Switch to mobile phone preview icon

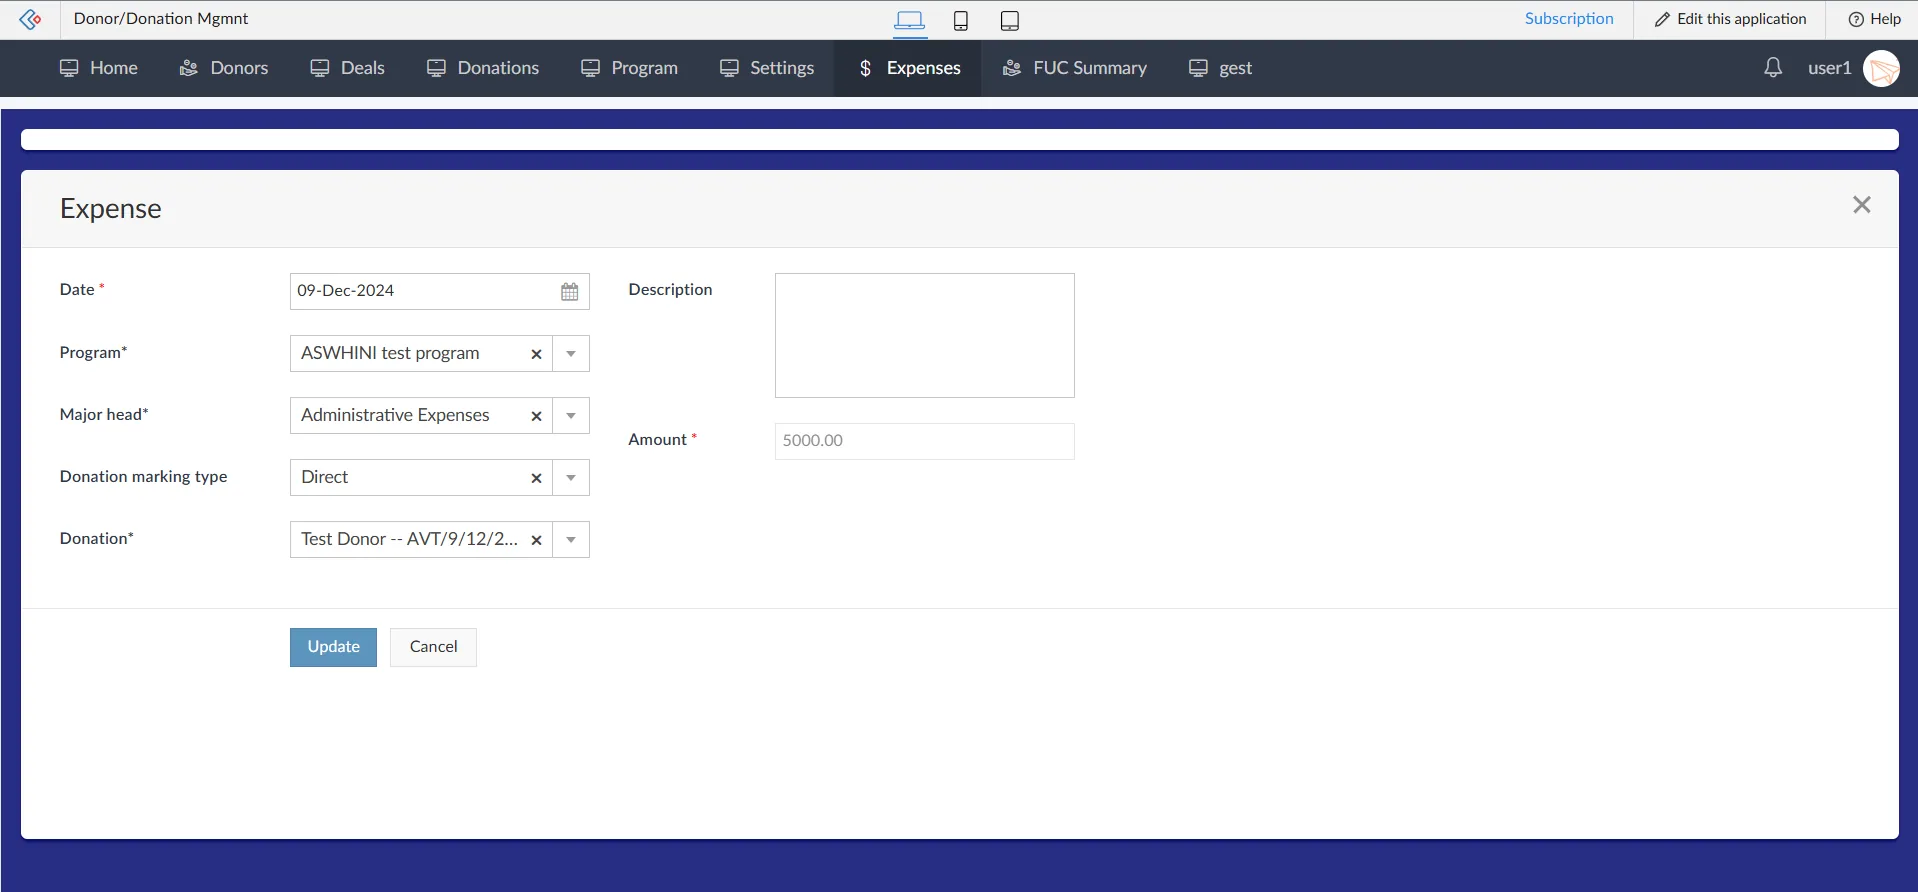coord(961,20)
